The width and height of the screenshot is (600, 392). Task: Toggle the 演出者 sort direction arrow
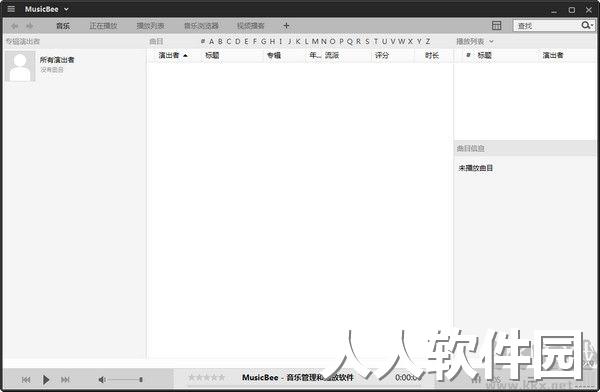[x=186, y=56]
